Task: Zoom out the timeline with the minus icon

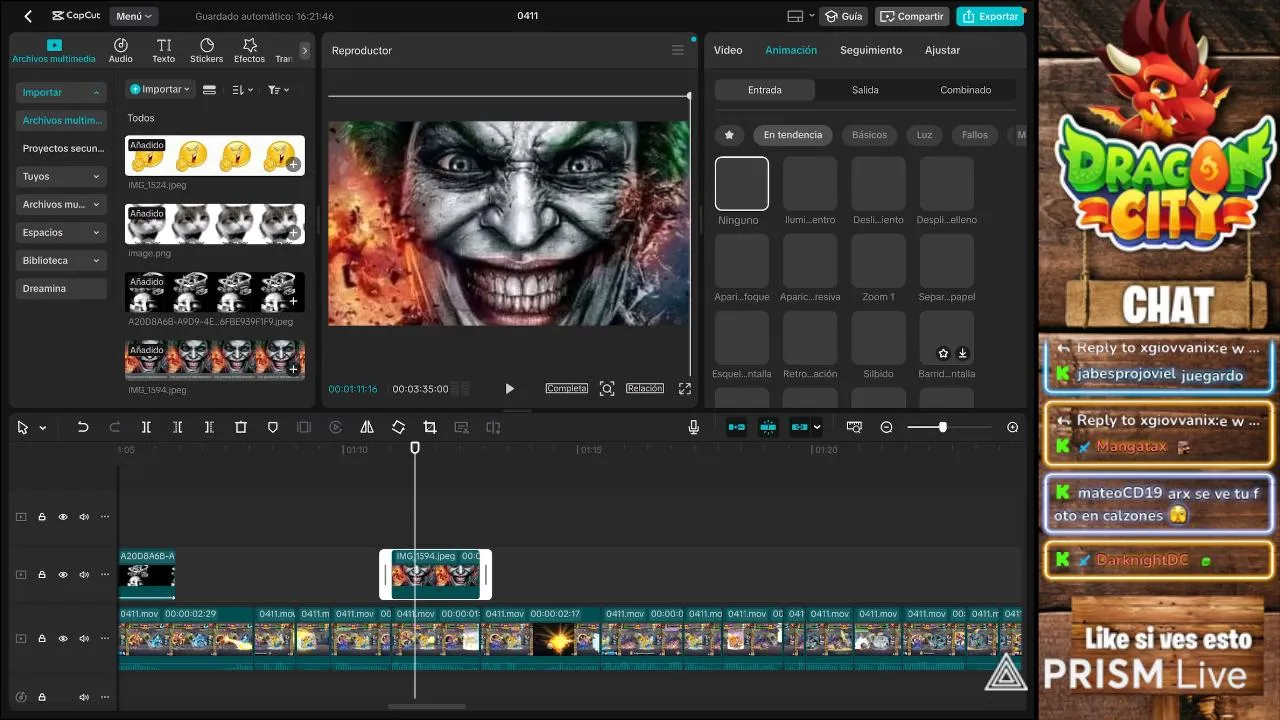Action: click(886, 427)
